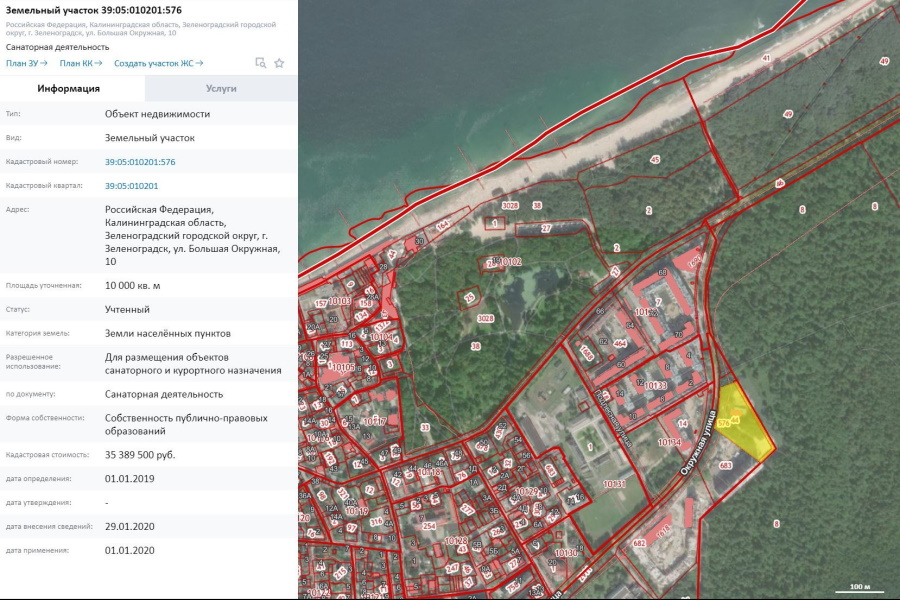Click parcel 45 near the beach
This screenshot has height=600, width=900.
coord(655,159)
